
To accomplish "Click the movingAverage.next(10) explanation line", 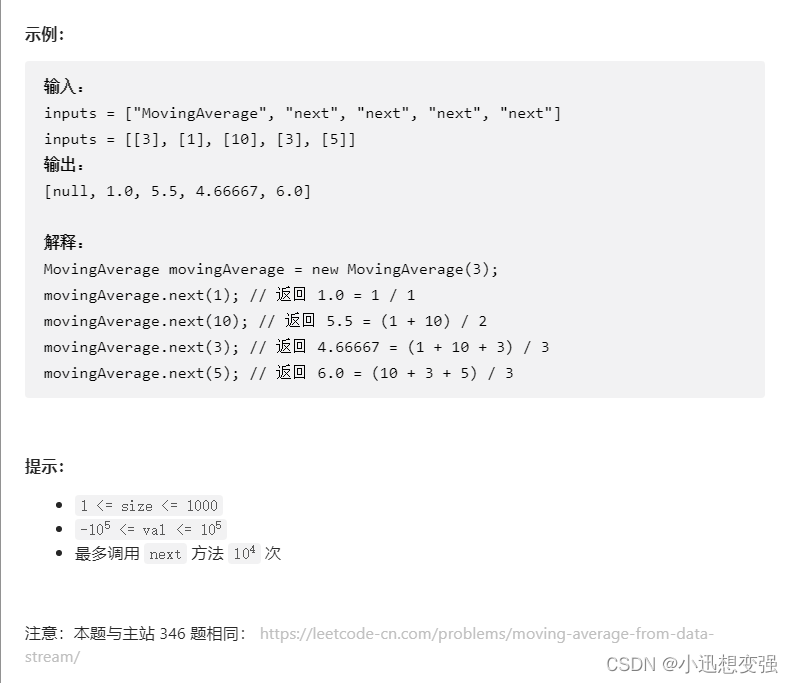I will point(265,321).
